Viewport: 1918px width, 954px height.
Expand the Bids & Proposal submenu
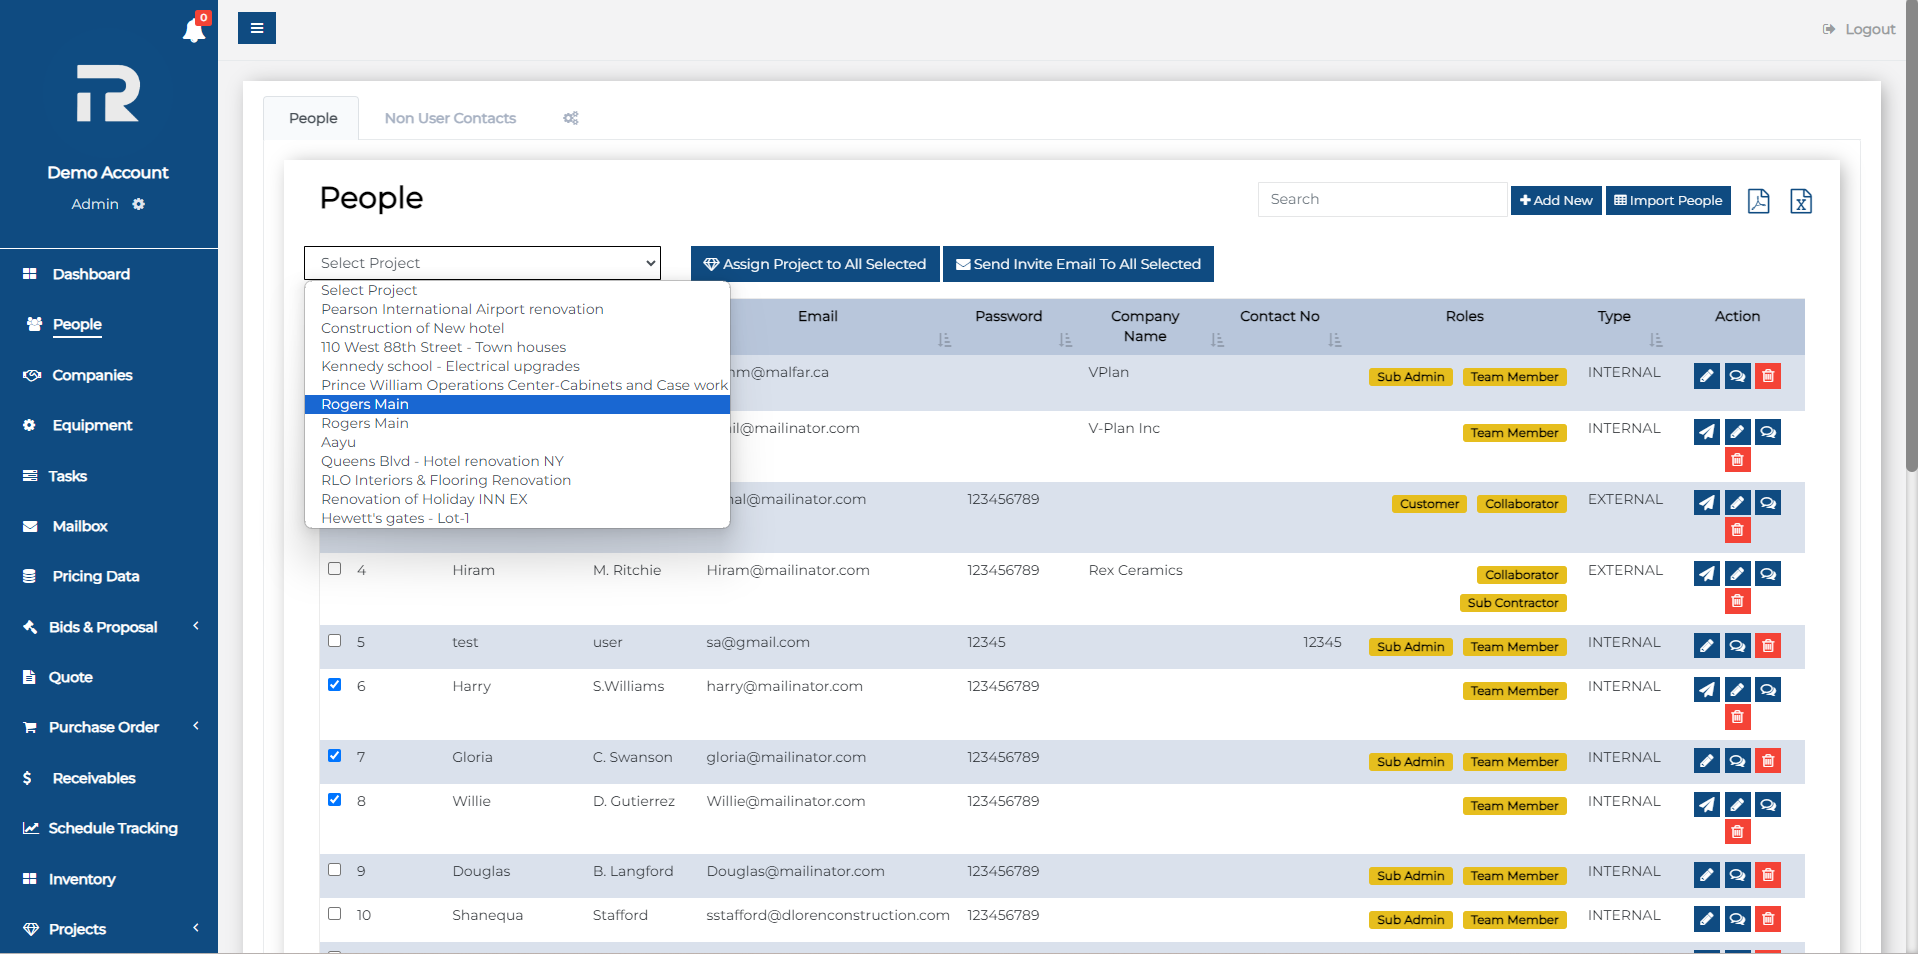click(103, 627)
